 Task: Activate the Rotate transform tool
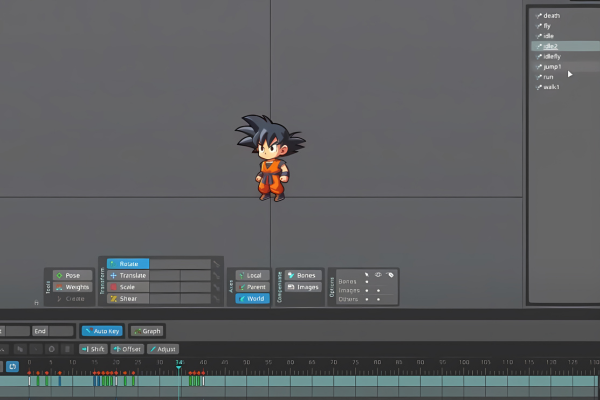pyautogui.click(x=128, y=264)
